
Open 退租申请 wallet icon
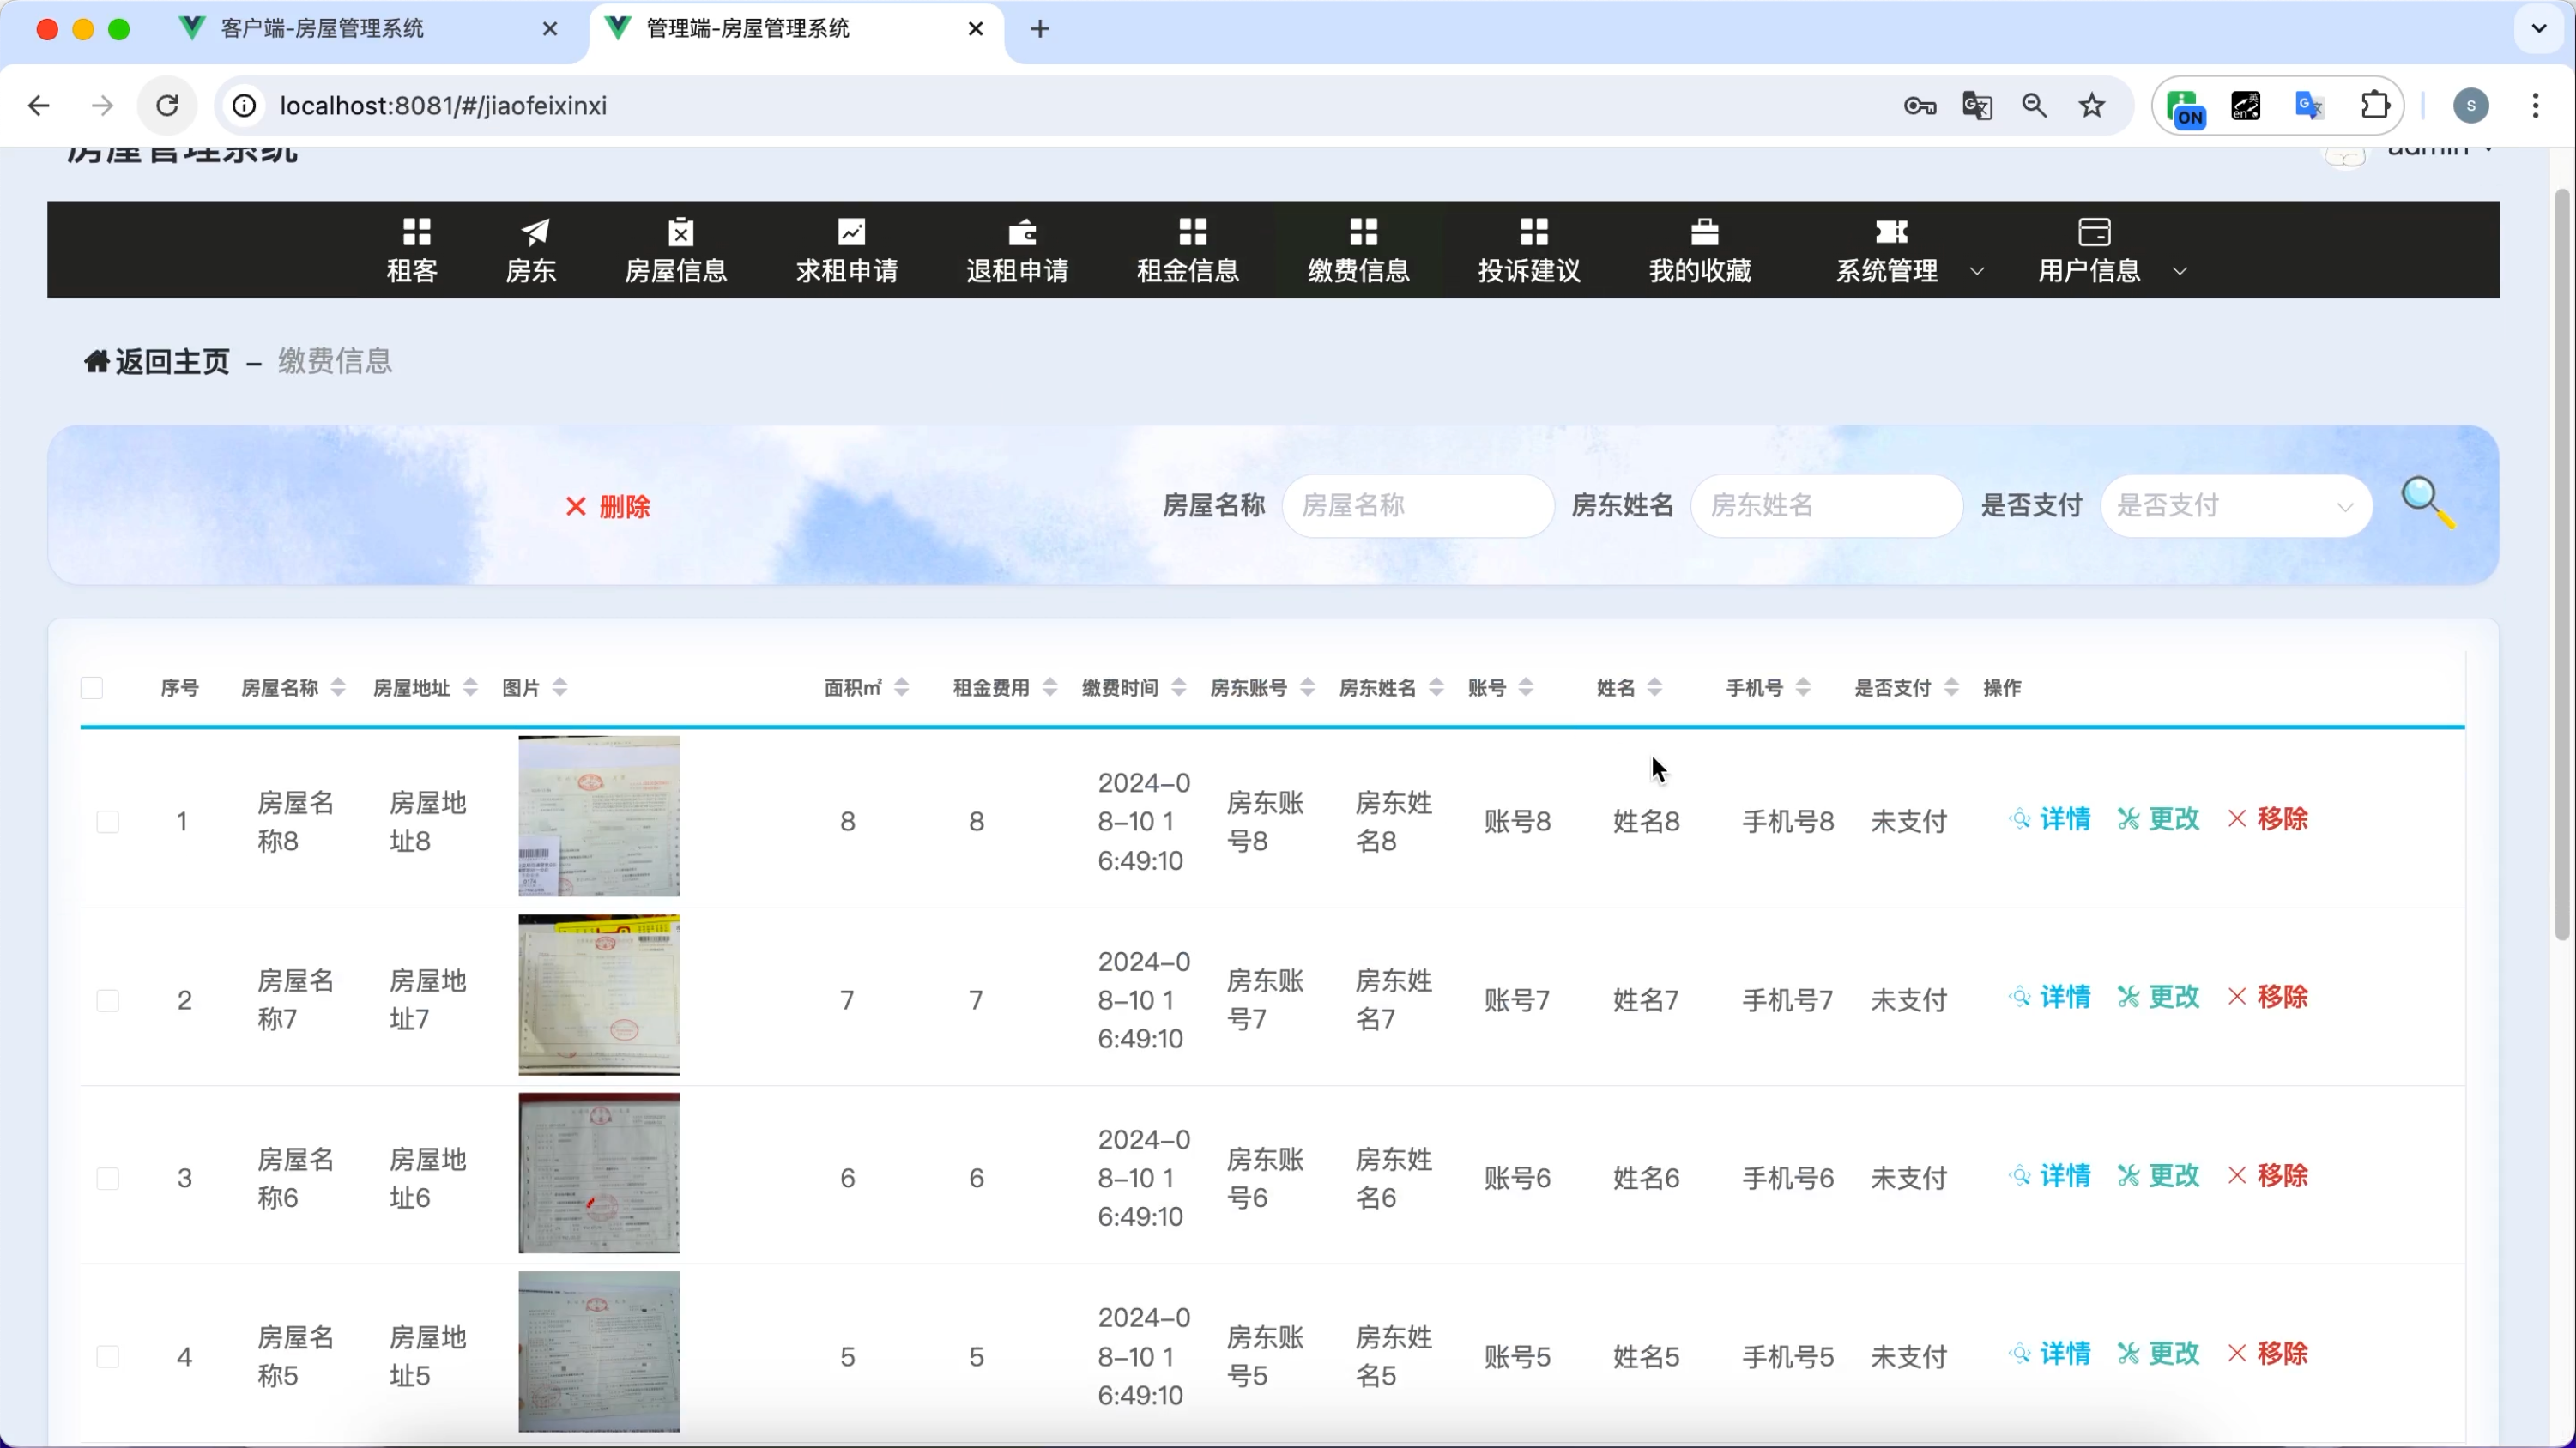point(1021,232)
